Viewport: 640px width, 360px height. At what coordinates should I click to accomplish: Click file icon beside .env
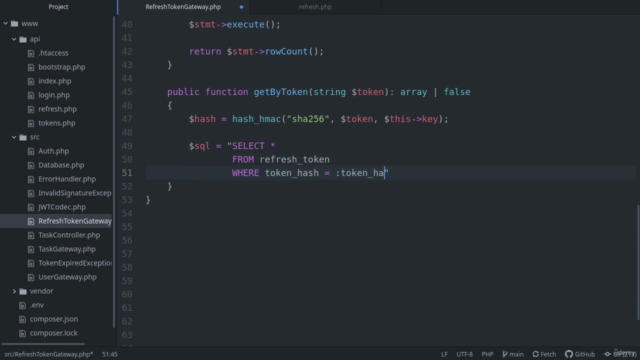(x=22, y=305)
